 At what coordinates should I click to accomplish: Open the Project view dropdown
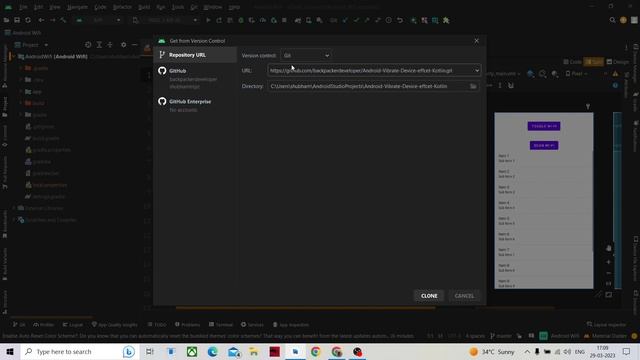pyautogui.click(x=31, y=45)
